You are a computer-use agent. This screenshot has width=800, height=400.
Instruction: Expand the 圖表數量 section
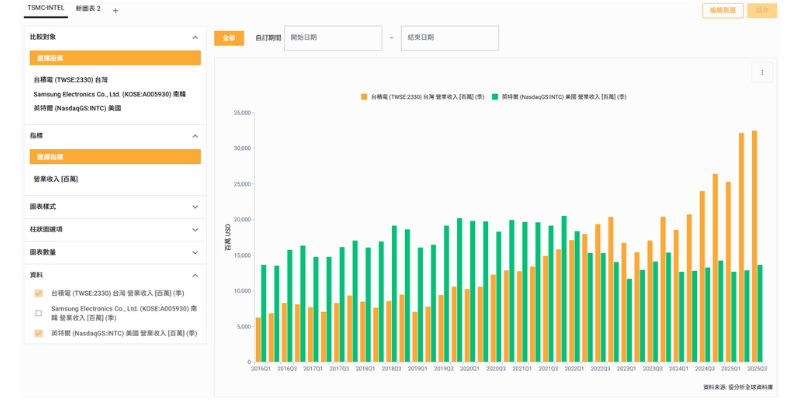(x=195, y=252)
